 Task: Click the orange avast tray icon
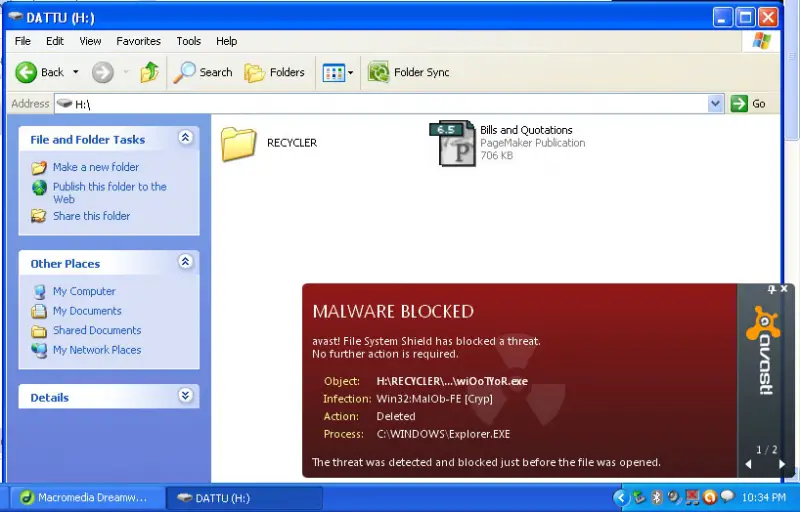(x=710, y=497)
